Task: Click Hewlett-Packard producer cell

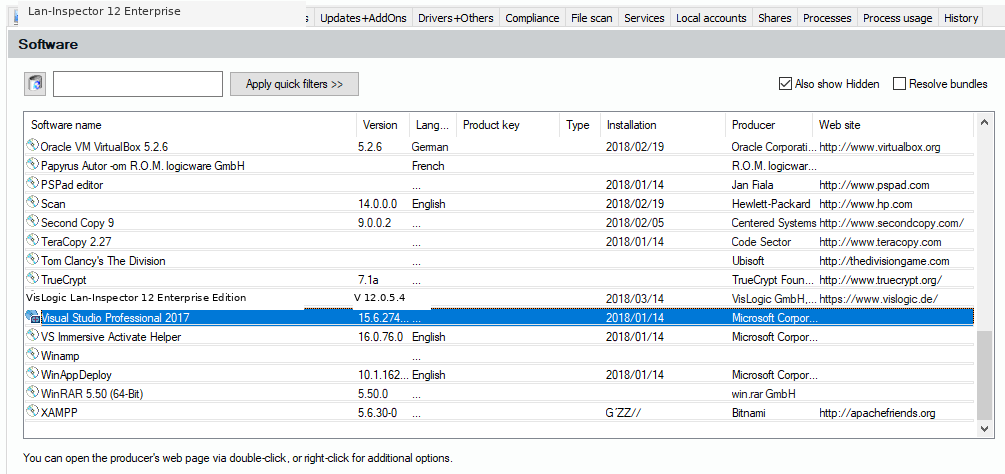Action: 771,204
